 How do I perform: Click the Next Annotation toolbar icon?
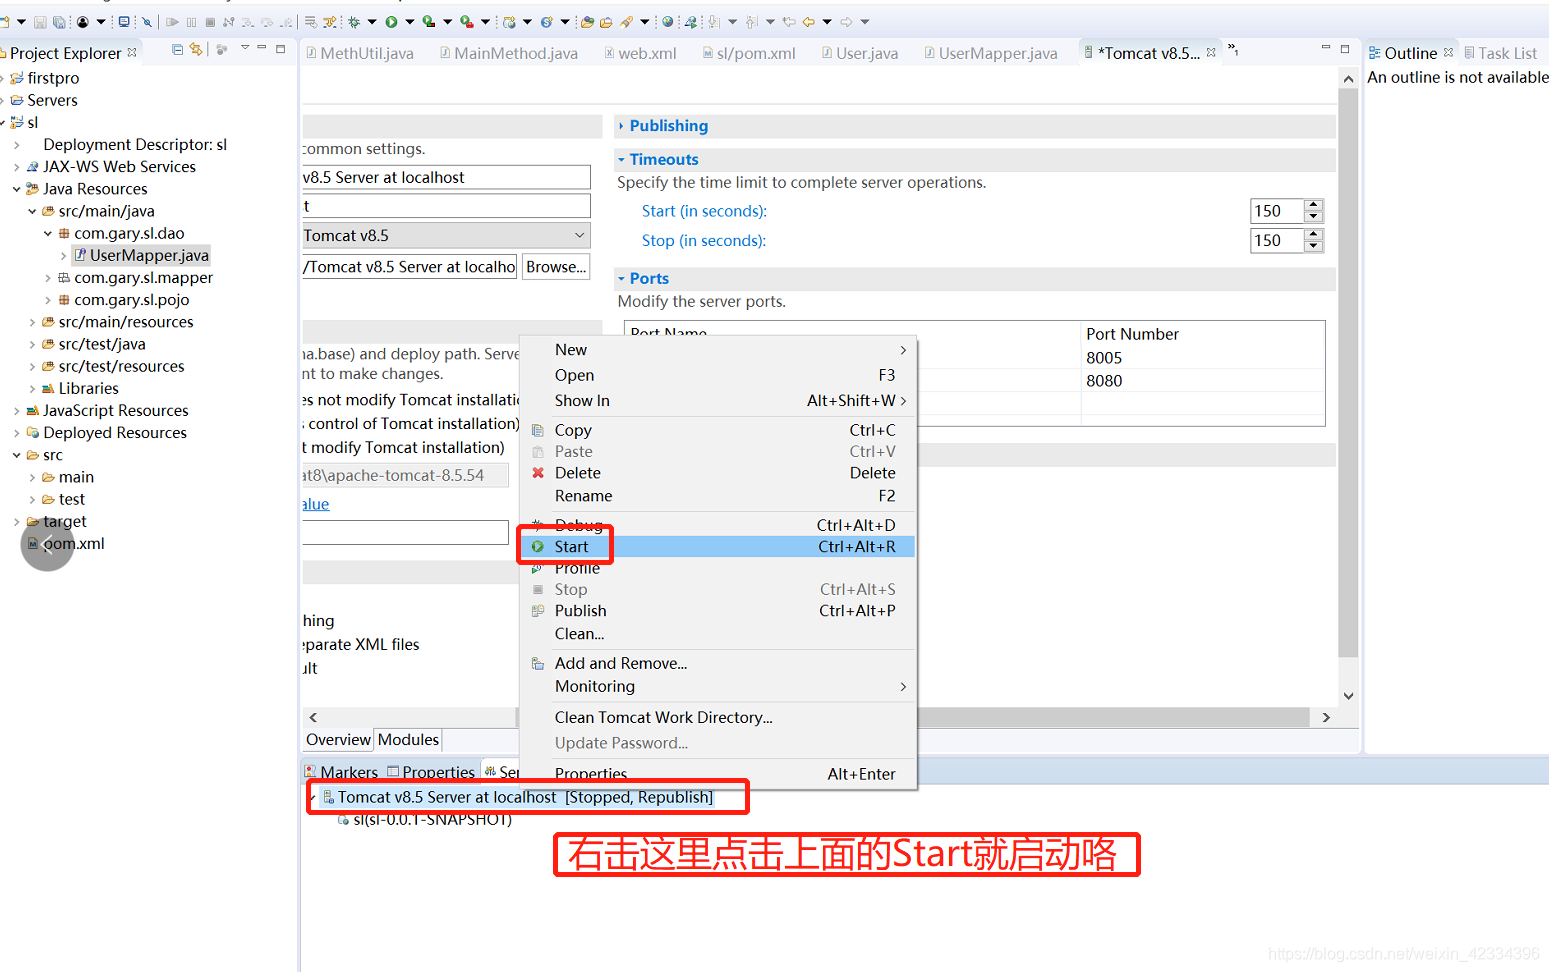click(x=714, y=22)
